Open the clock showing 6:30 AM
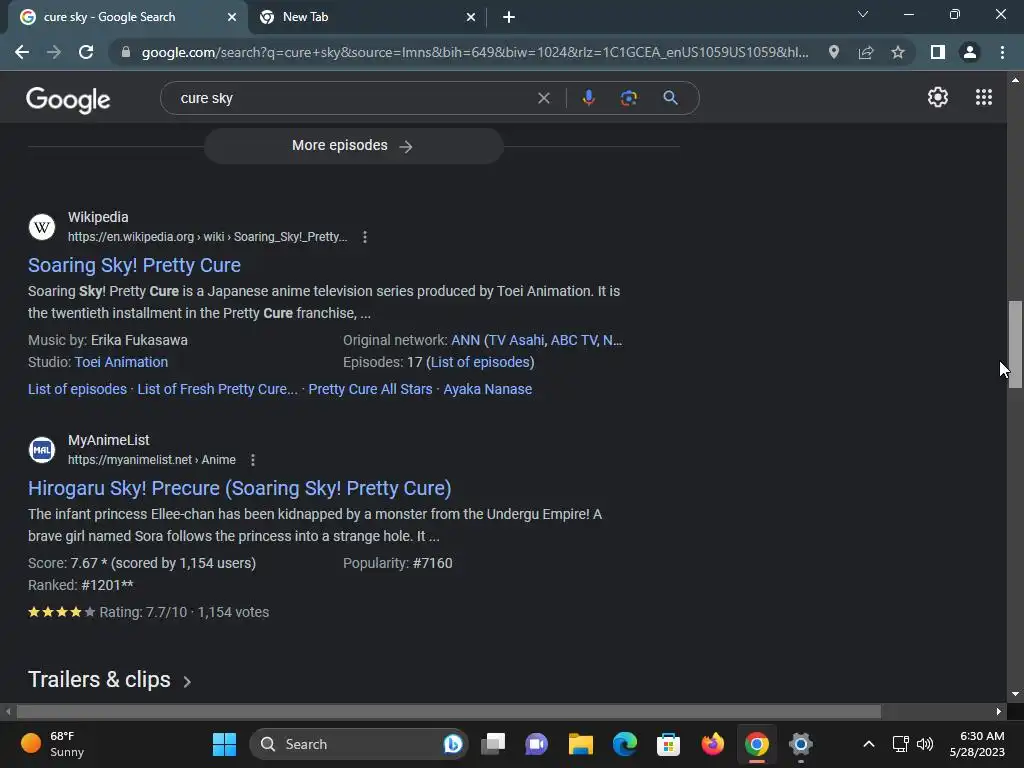Screen dimensions: 1024x768 977,744
